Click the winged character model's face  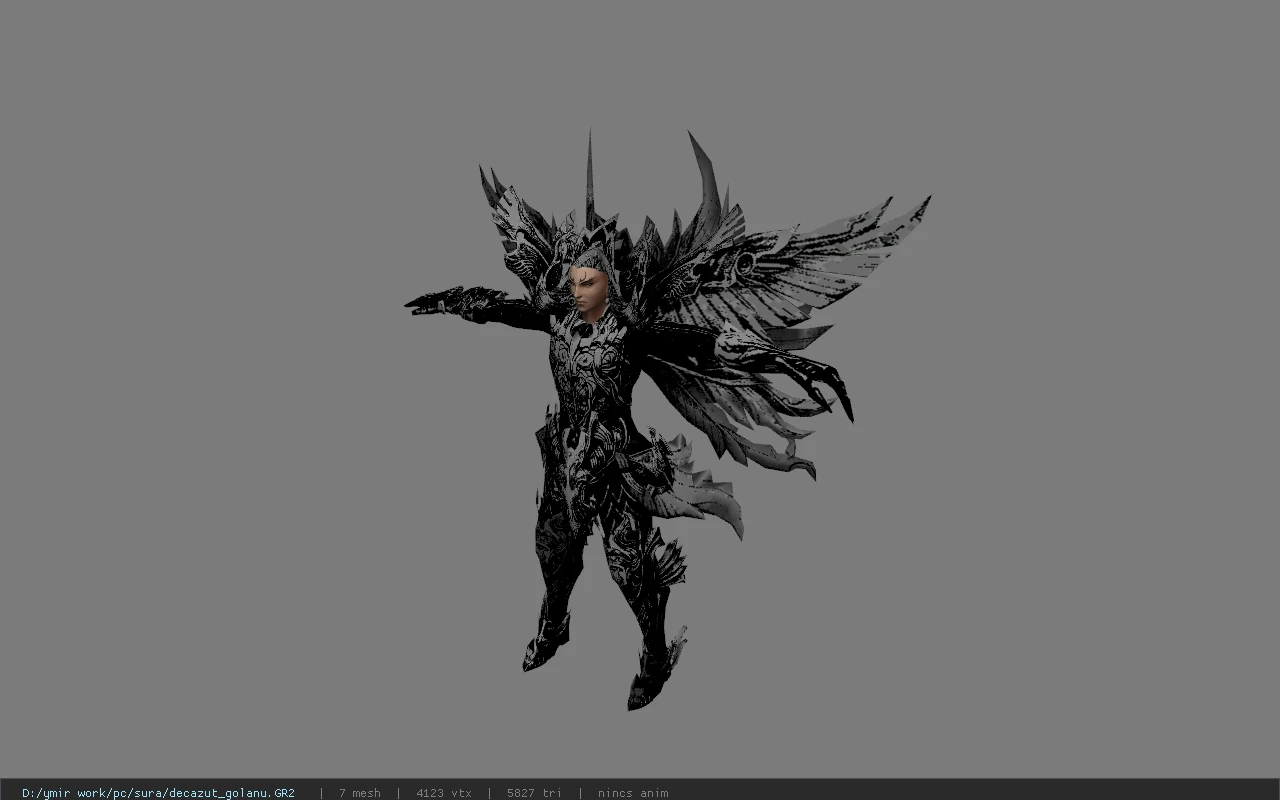click(x=586, y=288)
